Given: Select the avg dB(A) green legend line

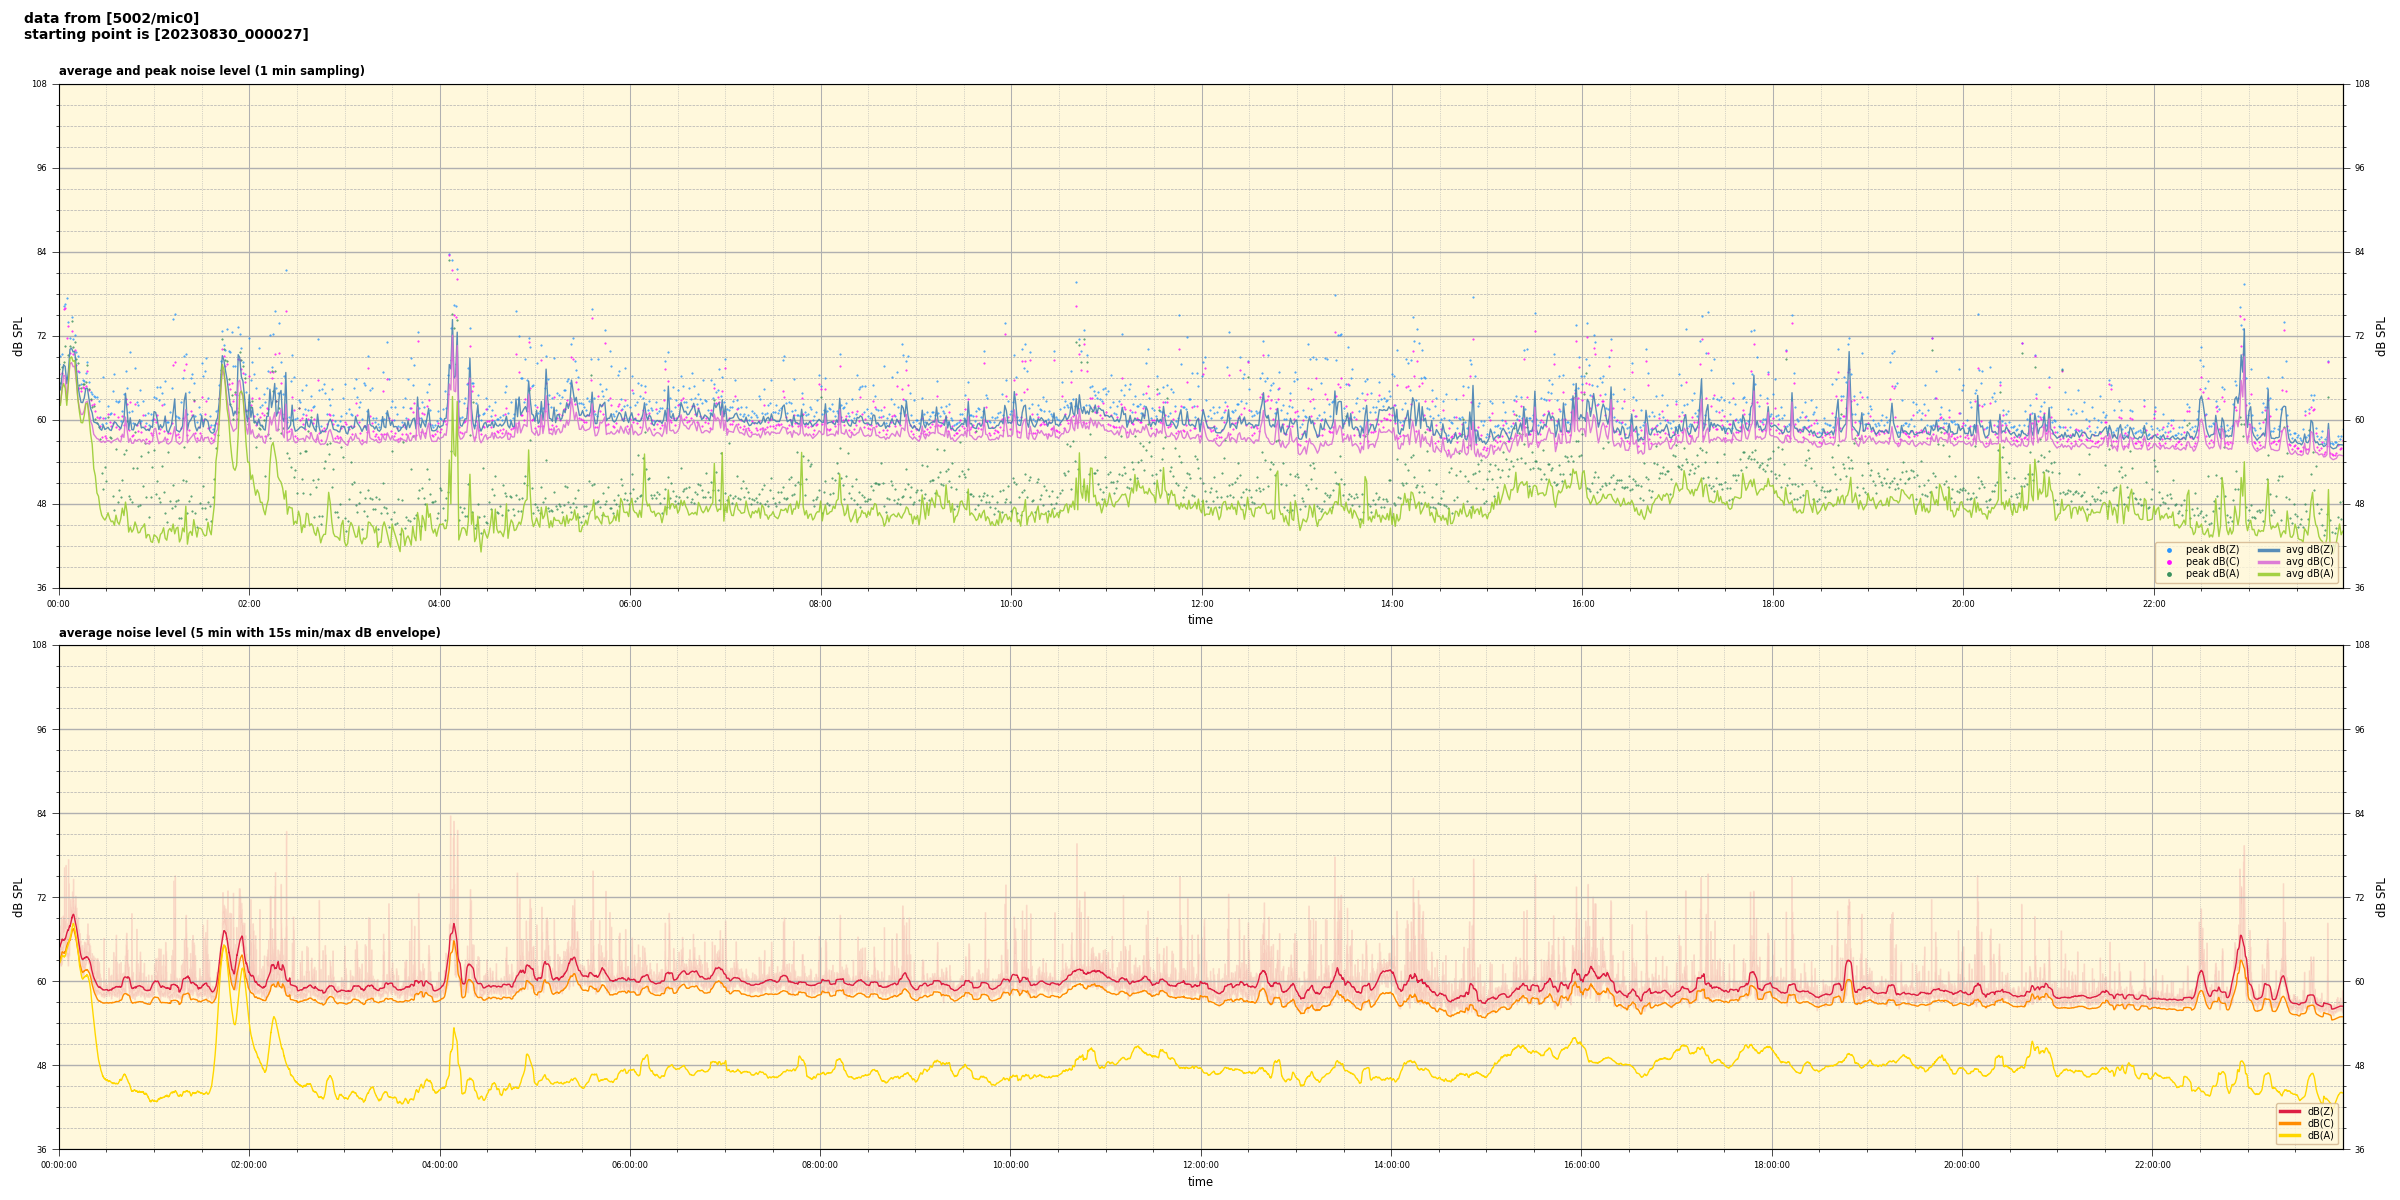Looking at the screenshot, I should click(x=2269, y=574).
